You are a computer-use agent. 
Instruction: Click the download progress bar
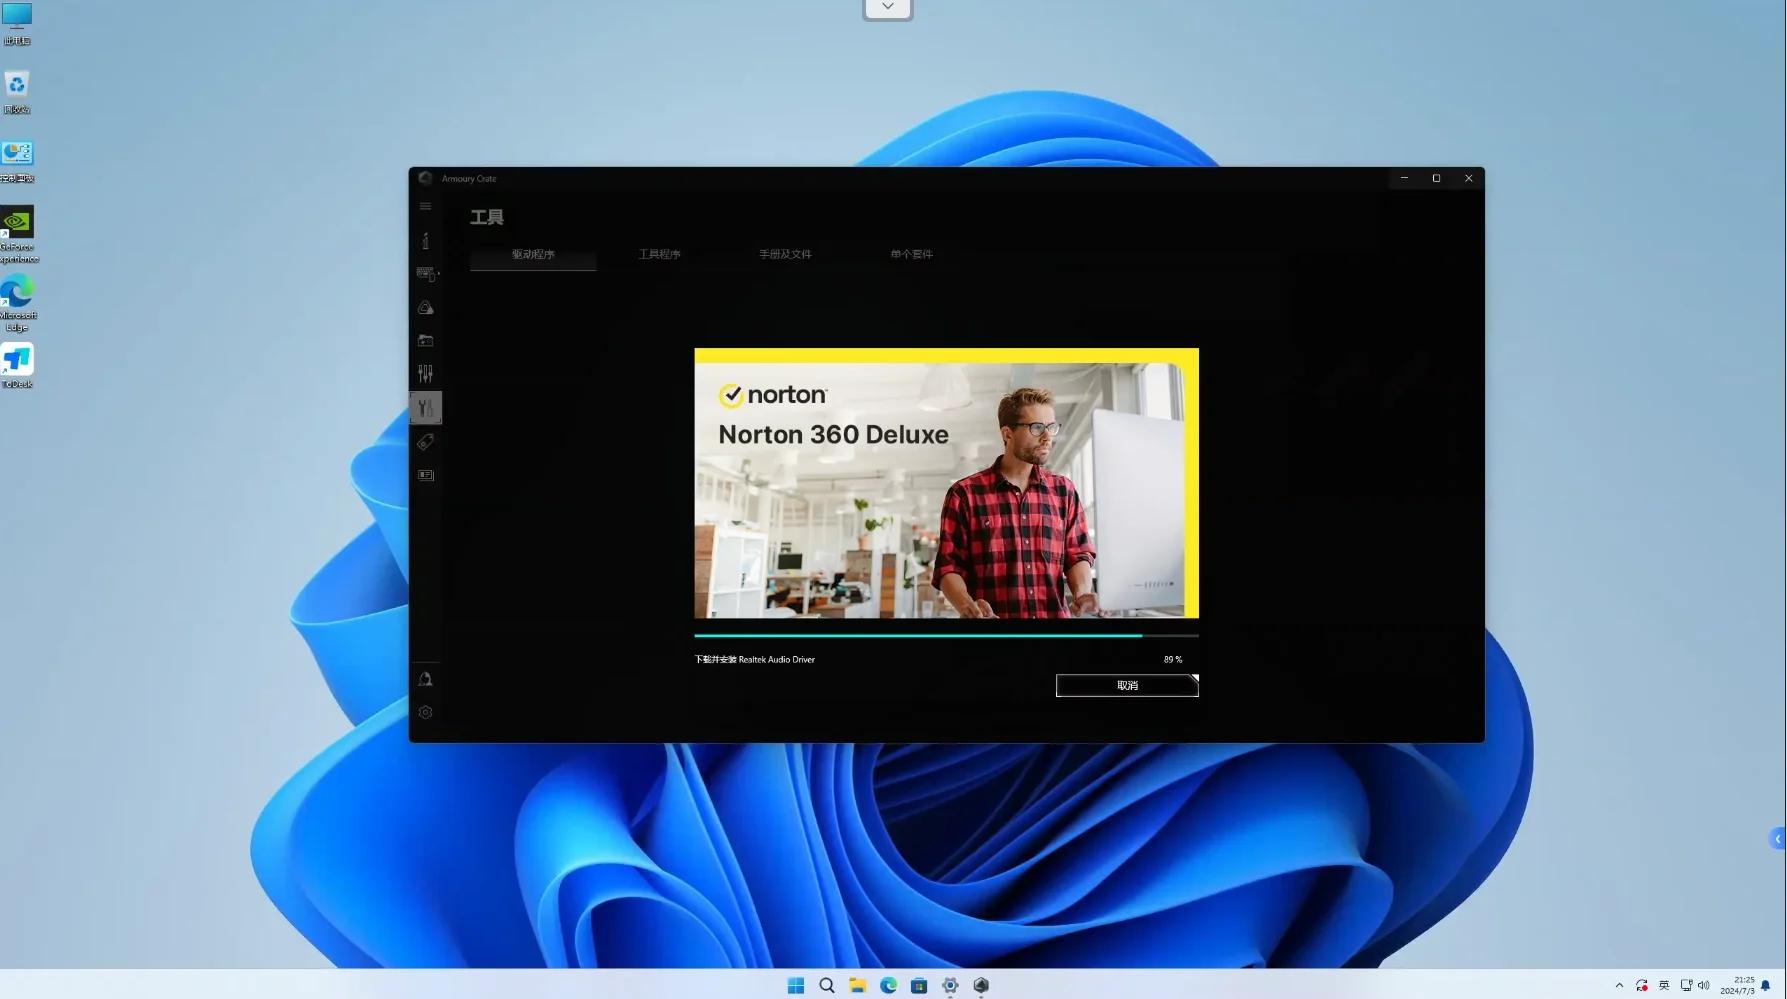pyautogui.click(x=946, y=635)
